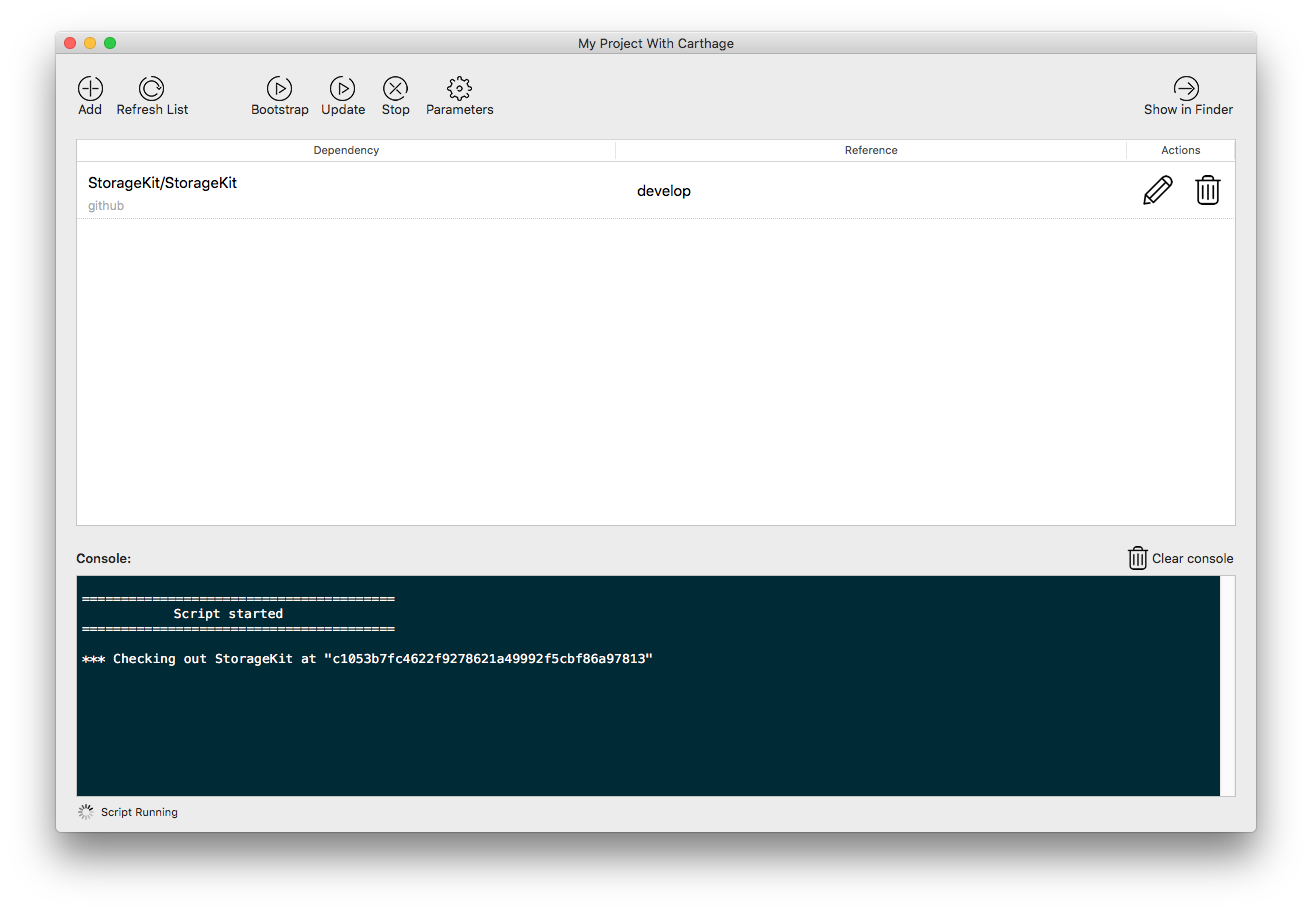Click the develop reference cell

(x=664, y=191)
